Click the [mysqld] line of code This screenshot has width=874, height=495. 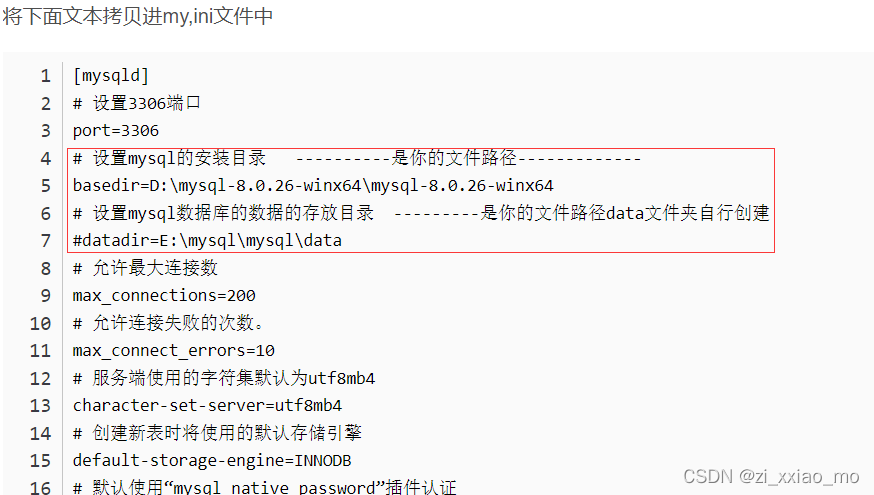111,76
